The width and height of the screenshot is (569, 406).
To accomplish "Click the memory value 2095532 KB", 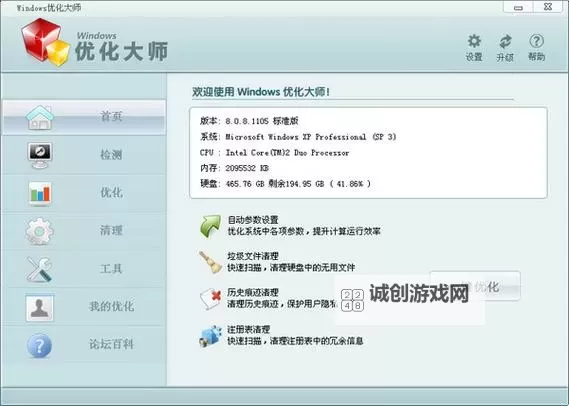I will point(247,168).
